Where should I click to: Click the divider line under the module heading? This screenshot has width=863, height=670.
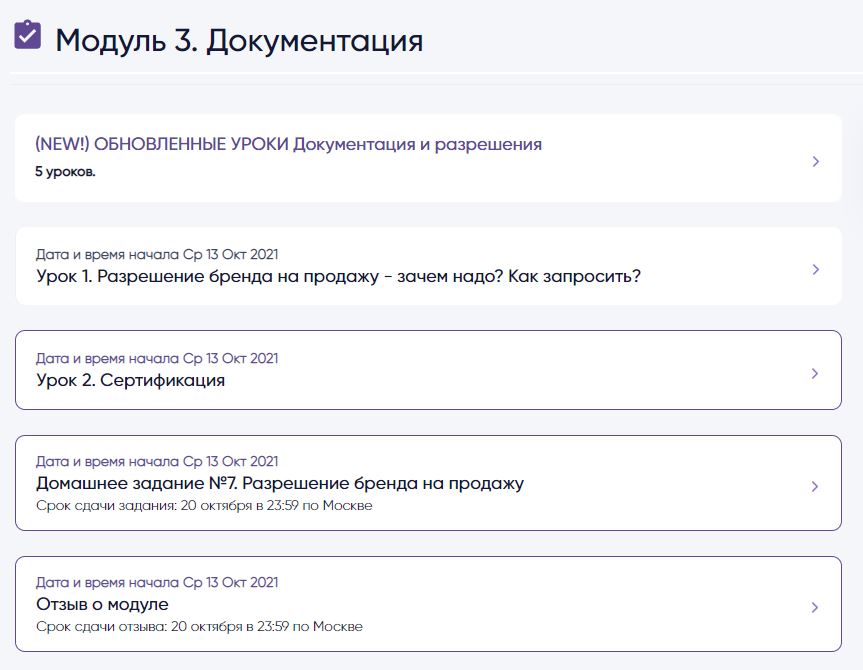click(x=431, y=74)
